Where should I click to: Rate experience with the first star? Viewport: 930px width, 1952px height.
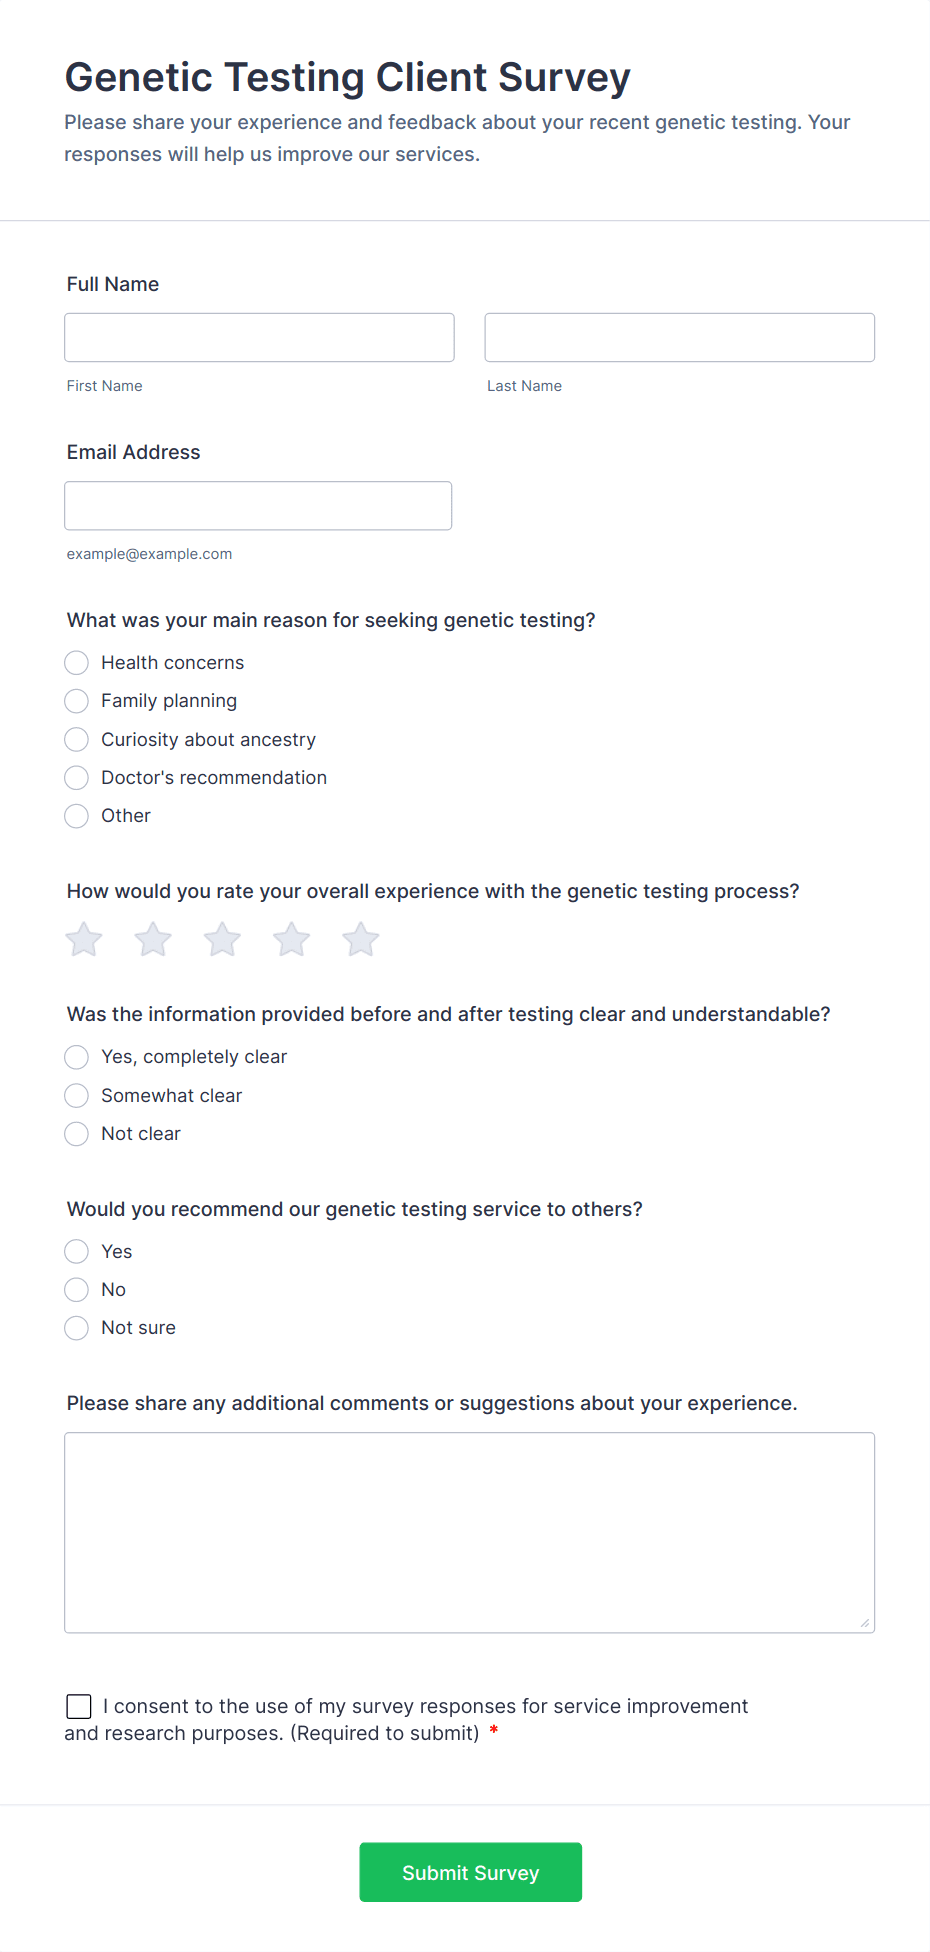tap(84, 940)
